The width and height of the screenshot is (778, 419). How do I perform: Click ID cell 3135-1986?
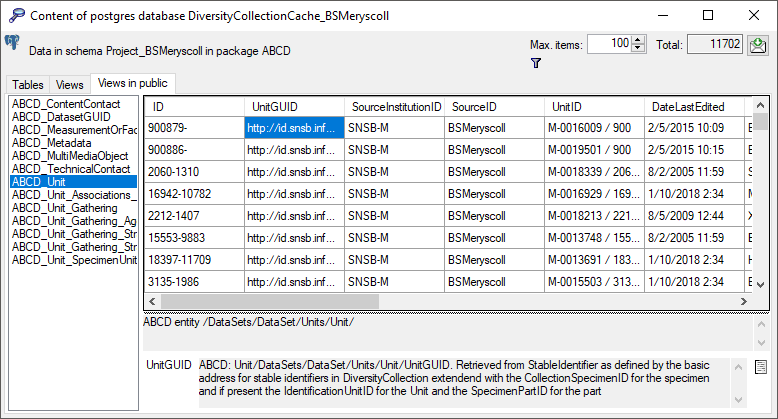[194, 281]
